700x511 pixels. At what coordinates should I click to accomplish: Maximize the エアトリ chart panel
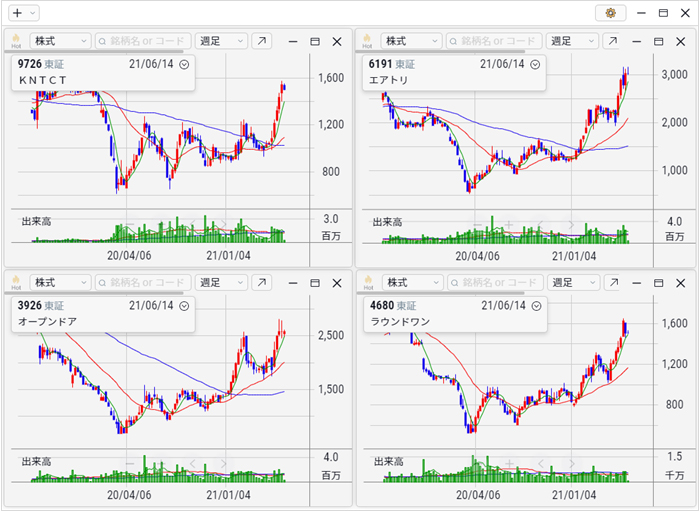pos(658,42)
